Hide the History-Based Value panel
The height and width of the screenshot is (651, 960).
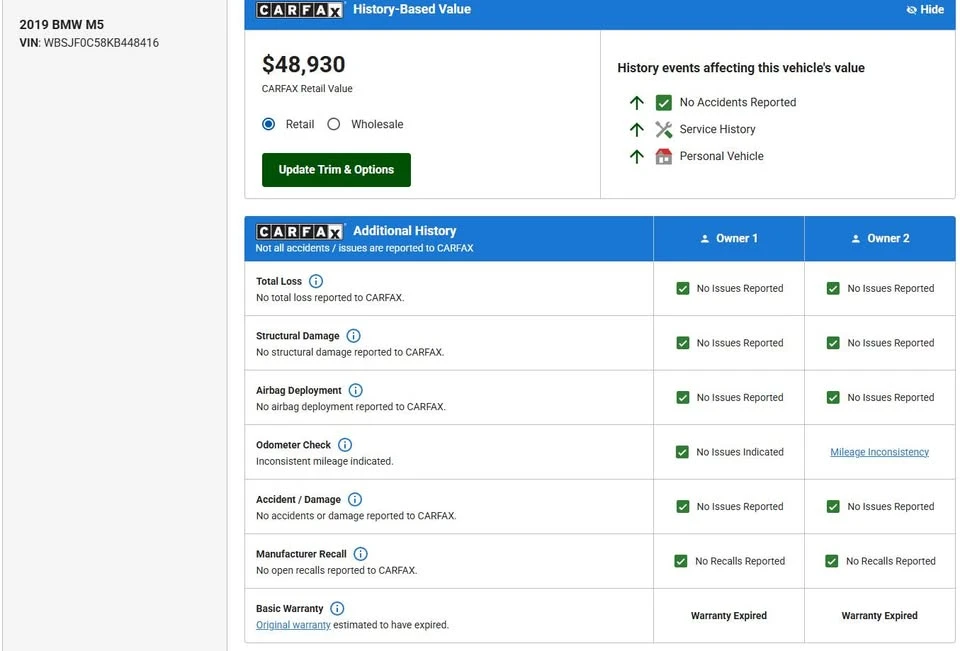click(x=925, y=10)
